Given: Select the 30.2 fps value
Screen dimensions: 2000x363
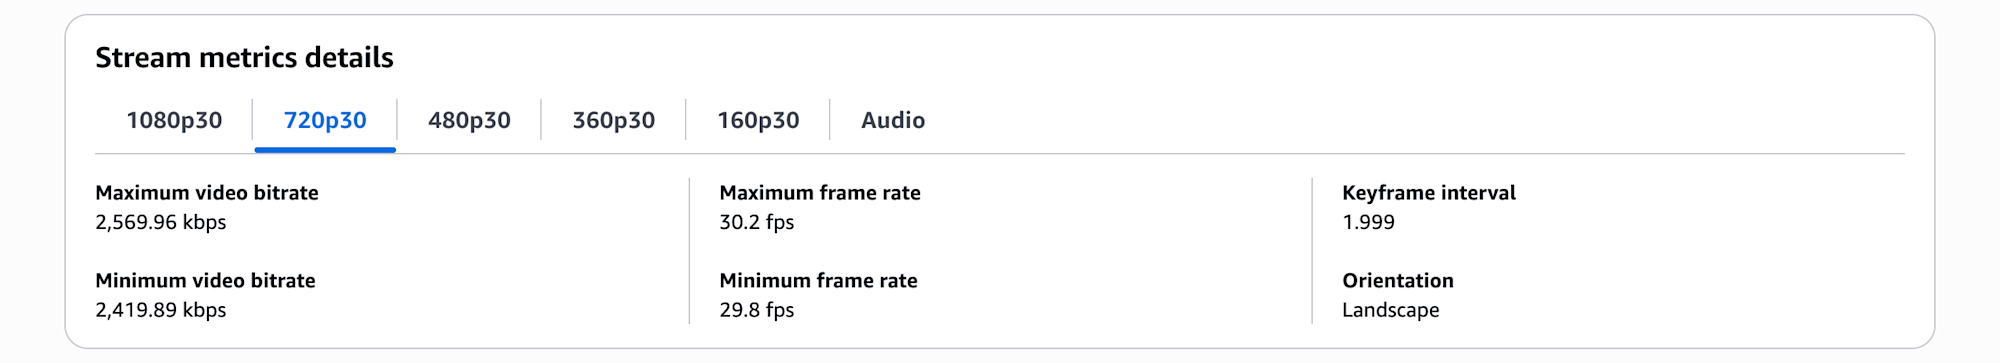Looking at the screenshot, I should pos(757,222).
